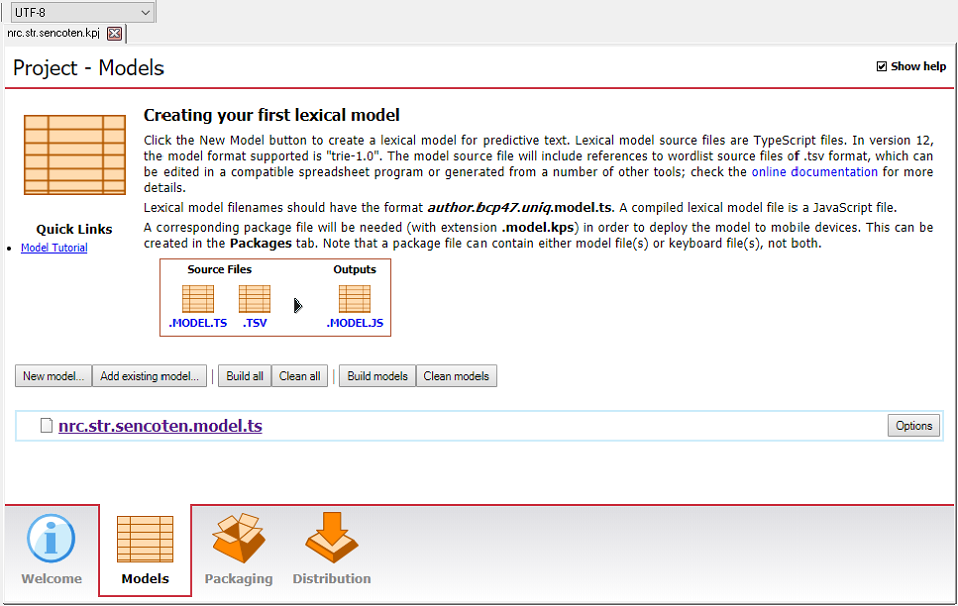Click the Project - Models heading
Viewport: 958px width, 606px height.
(x=89, y=67)
